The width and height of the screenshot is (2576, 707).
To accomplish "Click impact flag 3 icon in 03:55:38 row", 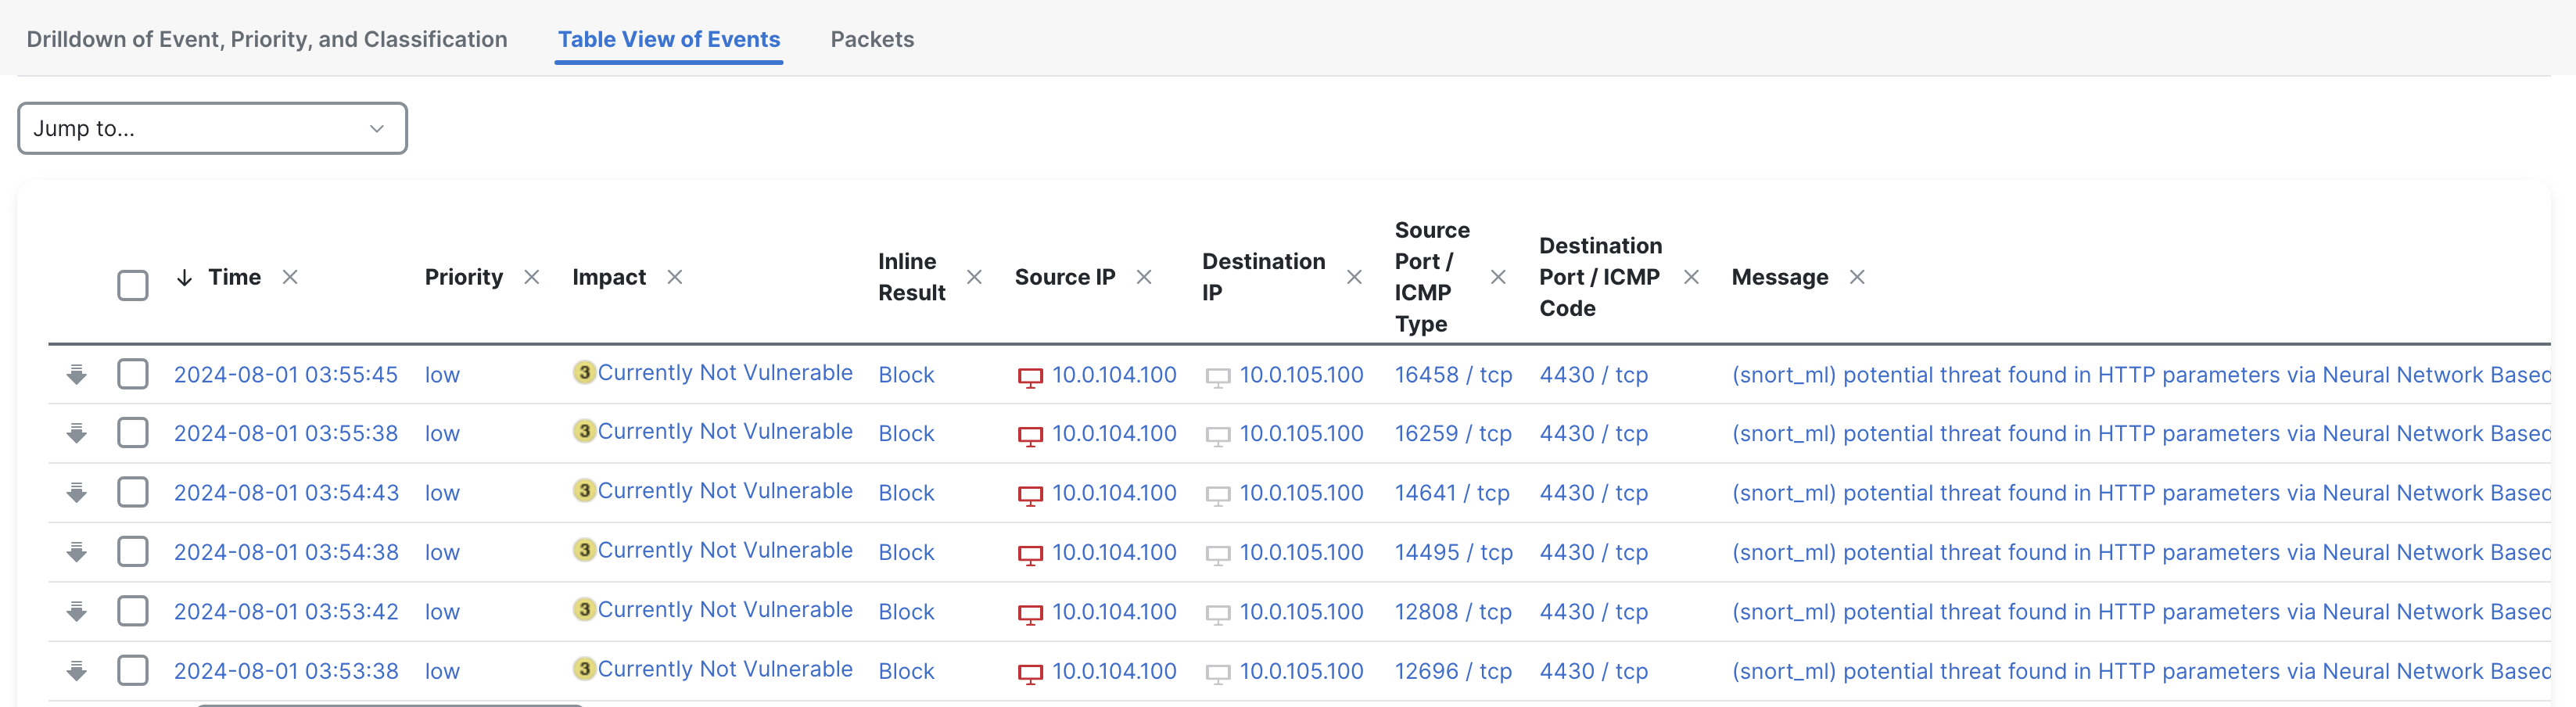I will [x=584, y=431].
